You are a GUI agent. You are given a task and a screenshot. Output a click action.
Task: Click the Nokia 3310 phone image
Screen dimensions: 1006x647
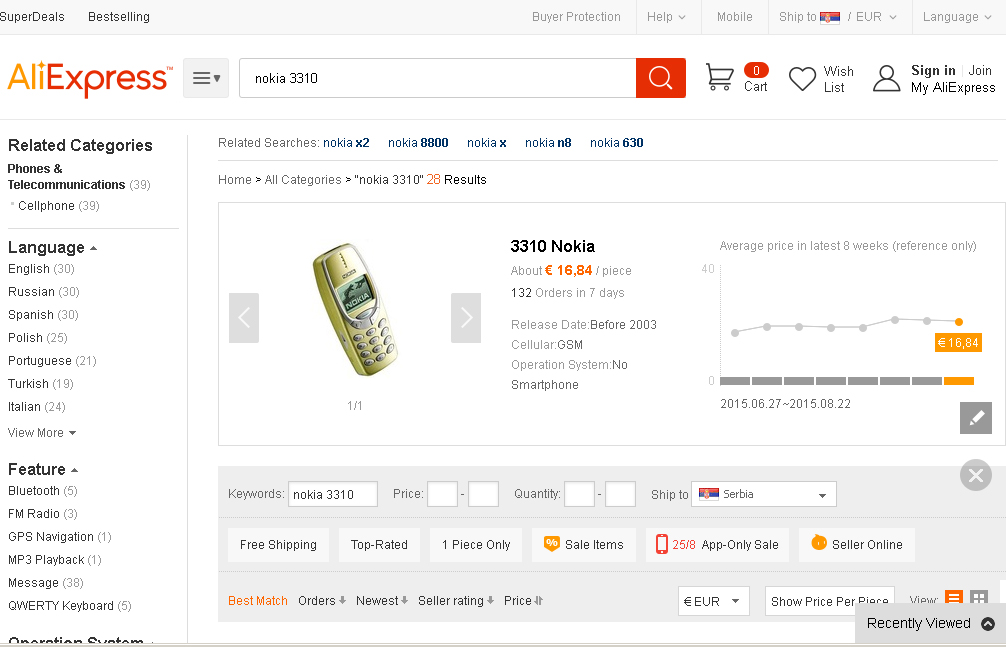355,309
